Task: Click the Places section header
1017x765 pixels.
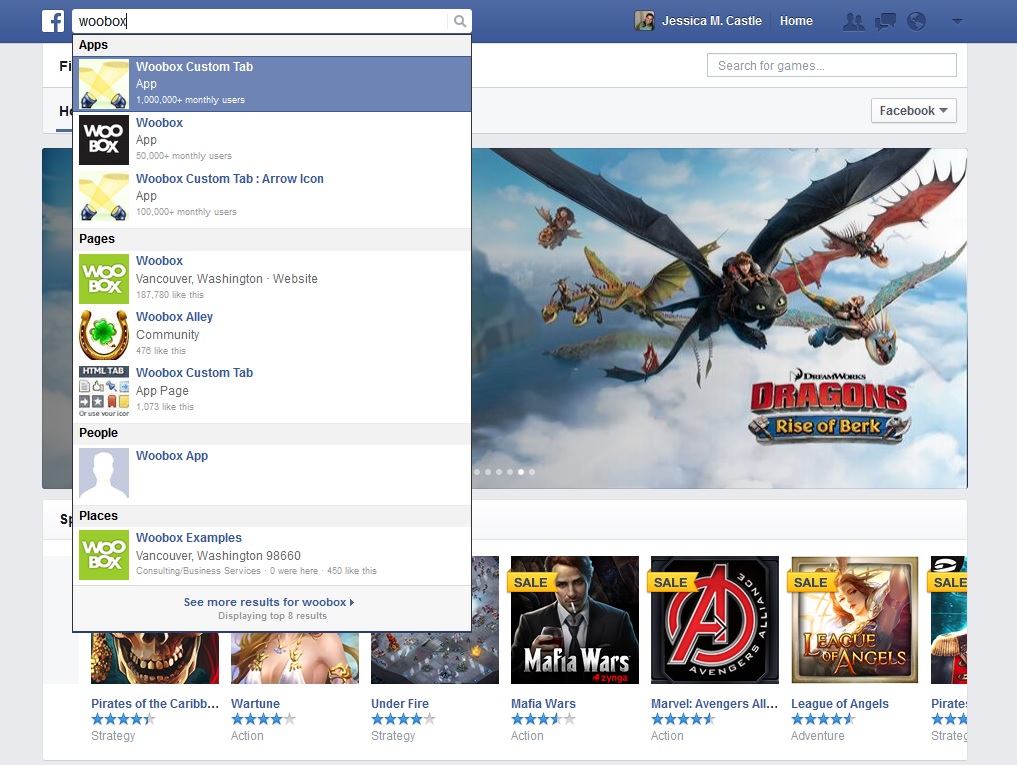Action: 272,516
